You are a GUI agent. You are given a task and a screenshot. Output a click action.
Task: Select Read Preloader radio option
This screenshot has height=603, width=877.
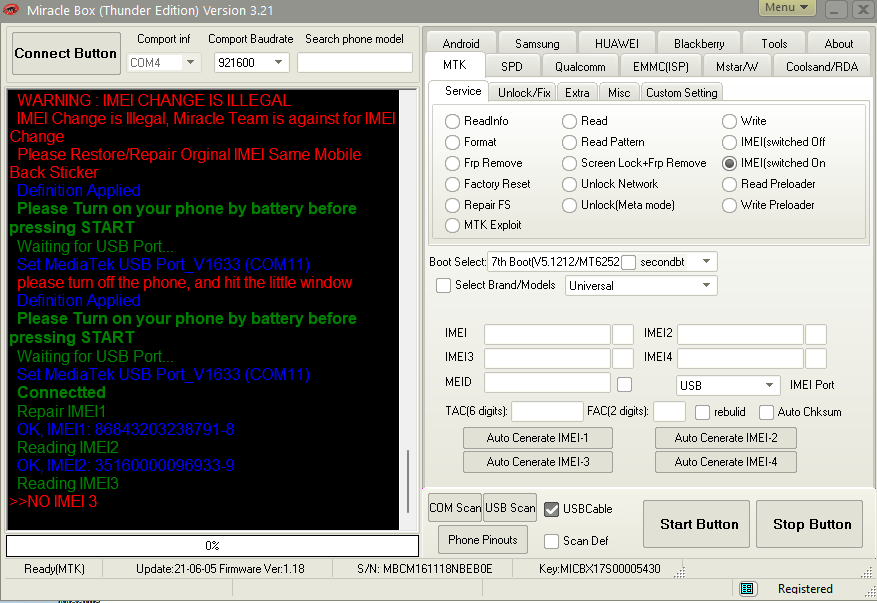729,185
